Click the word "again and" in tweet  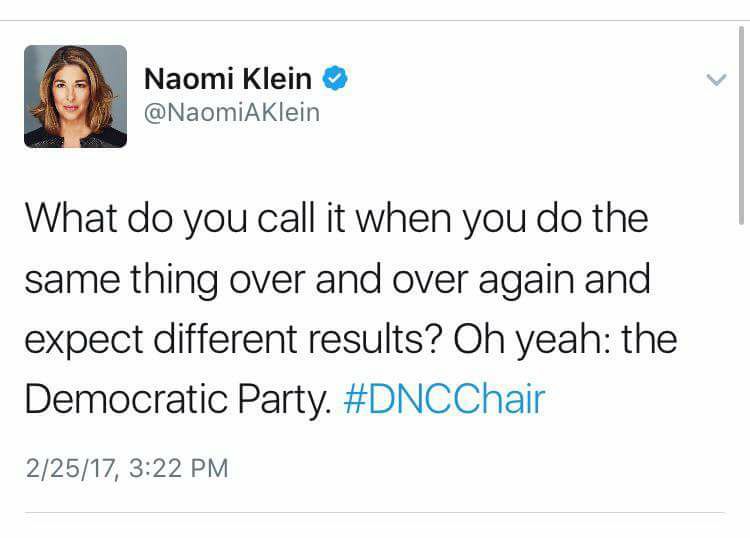564,280
